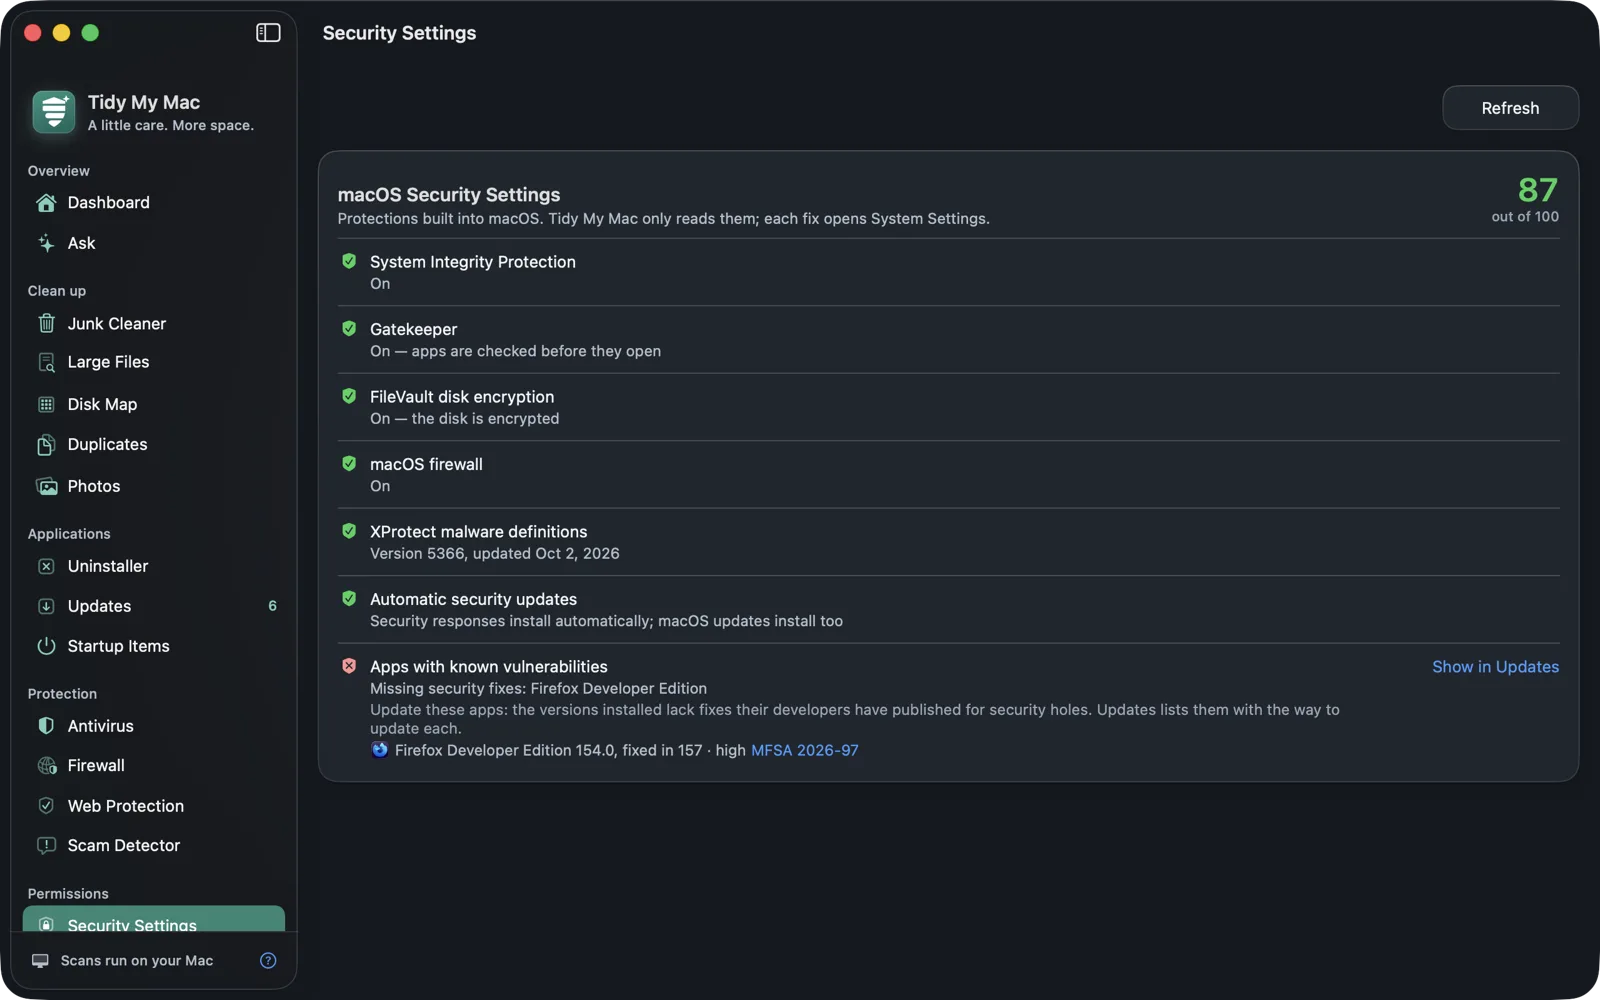Open Dashboard via its house icon
Screen dimensions: 1600x1000
click(46, 203)
